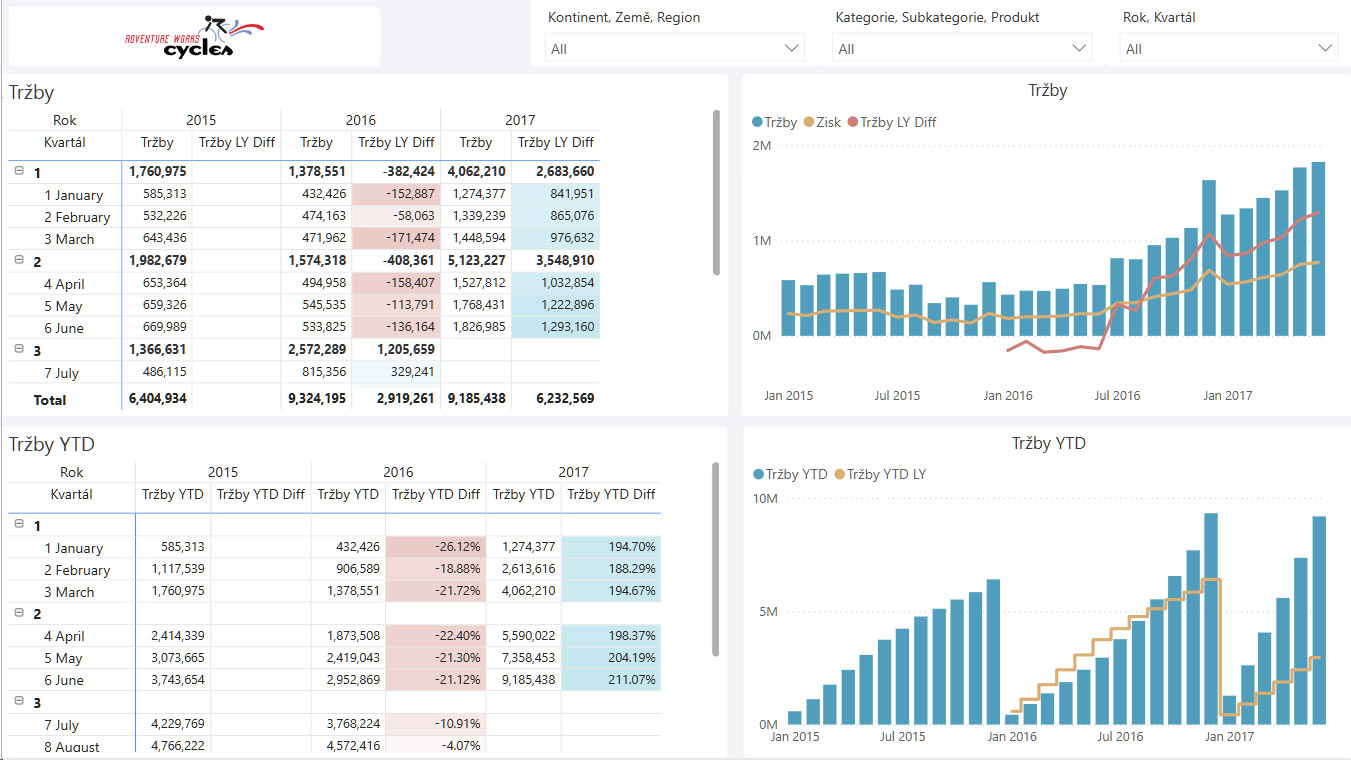Click the Tržby YTD legend entry
The height and width of the screenshot is (760, 1351).
point(790,474)
